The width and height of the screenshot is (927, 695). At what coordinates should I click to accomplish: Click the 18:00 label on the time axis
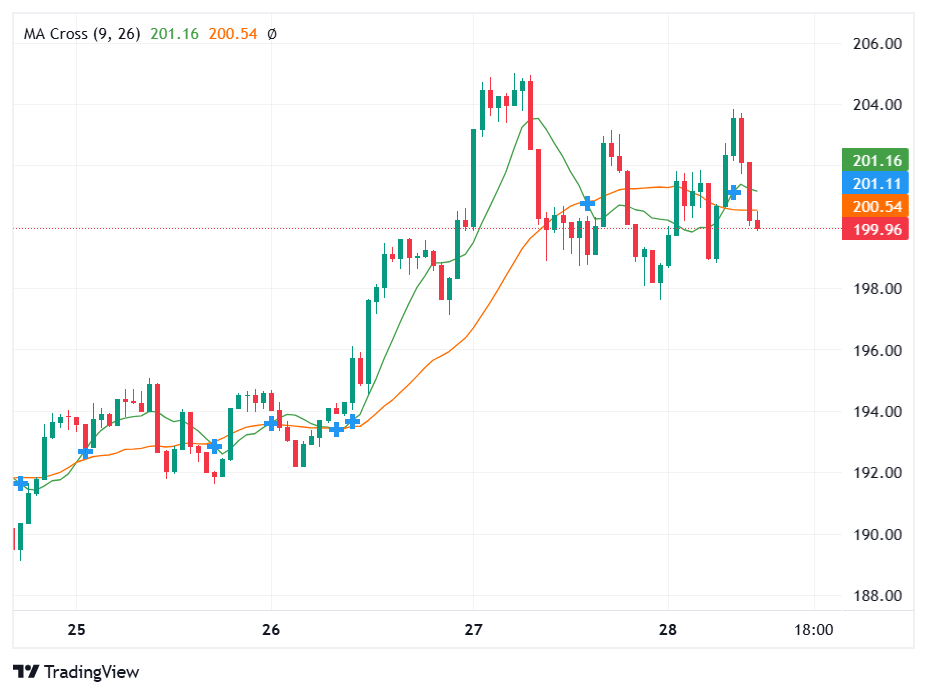point(812,630)
